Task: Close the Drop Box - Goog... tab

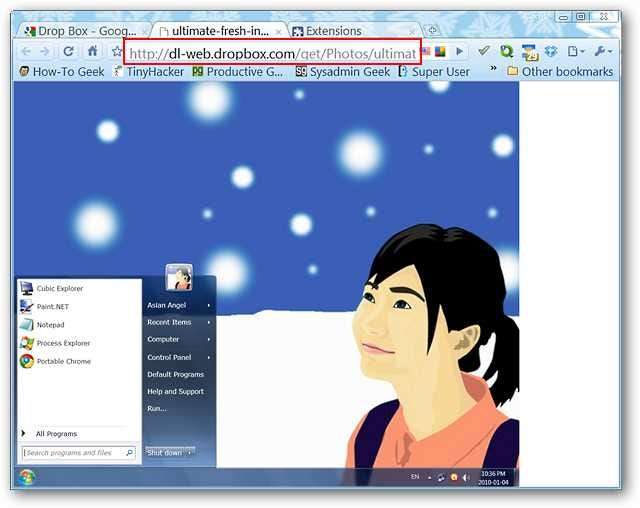Action: point(144,31)
